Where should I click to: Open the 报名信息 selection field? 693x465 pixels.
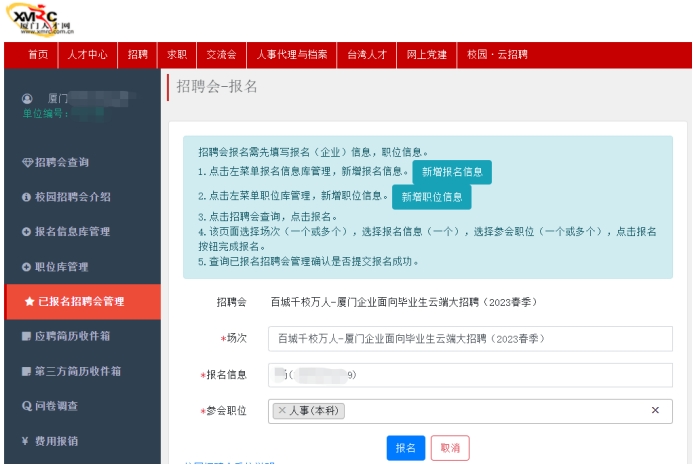point(470,375)
